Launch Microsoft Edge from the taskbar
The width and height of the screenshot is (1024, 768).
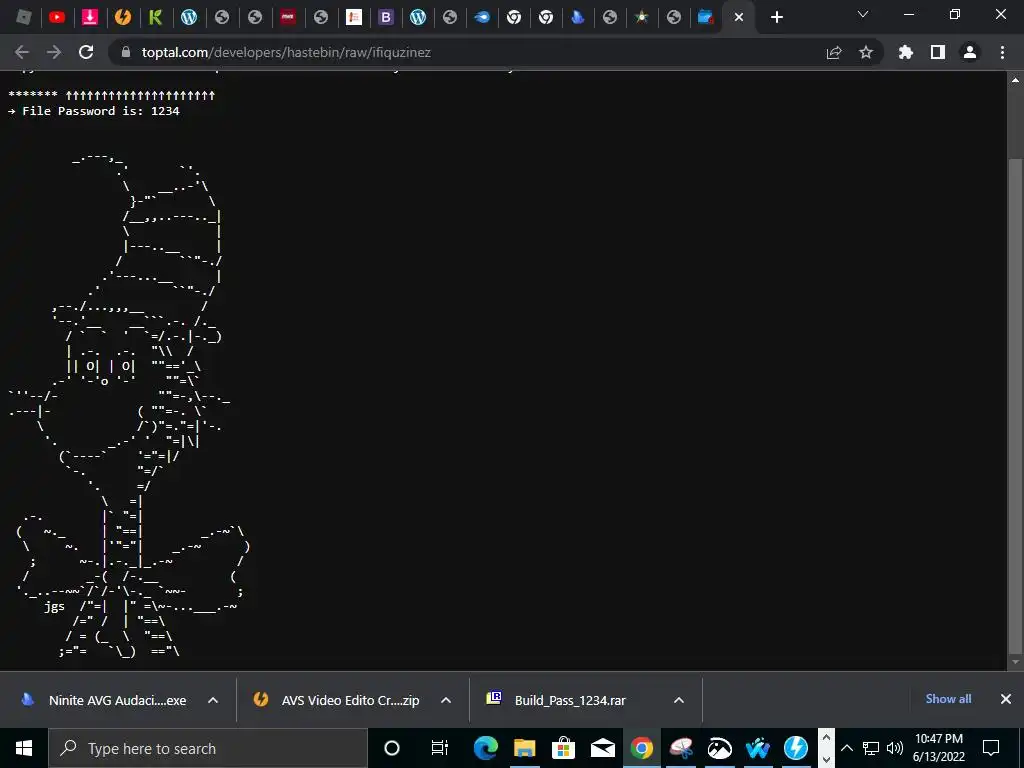[x=485, y=748]
